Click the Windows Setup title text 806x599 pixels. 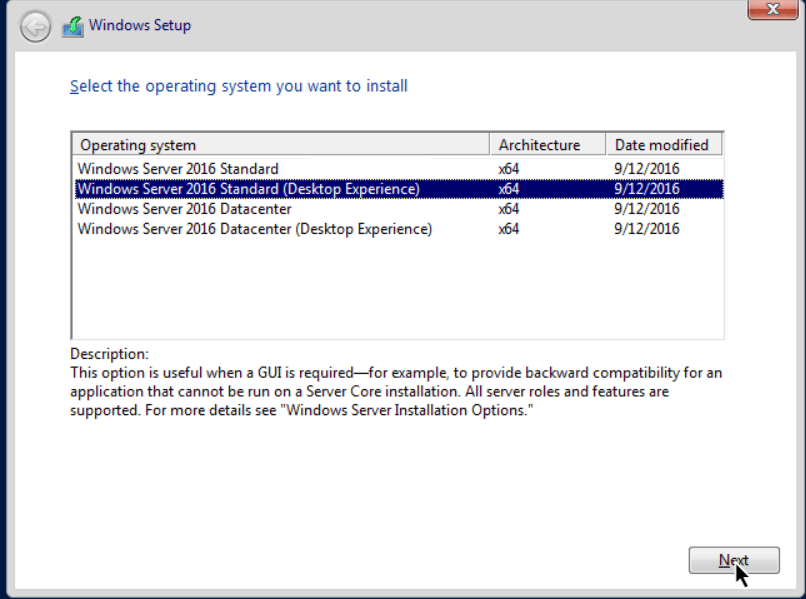pyautogui.click(x=140, y=25)
